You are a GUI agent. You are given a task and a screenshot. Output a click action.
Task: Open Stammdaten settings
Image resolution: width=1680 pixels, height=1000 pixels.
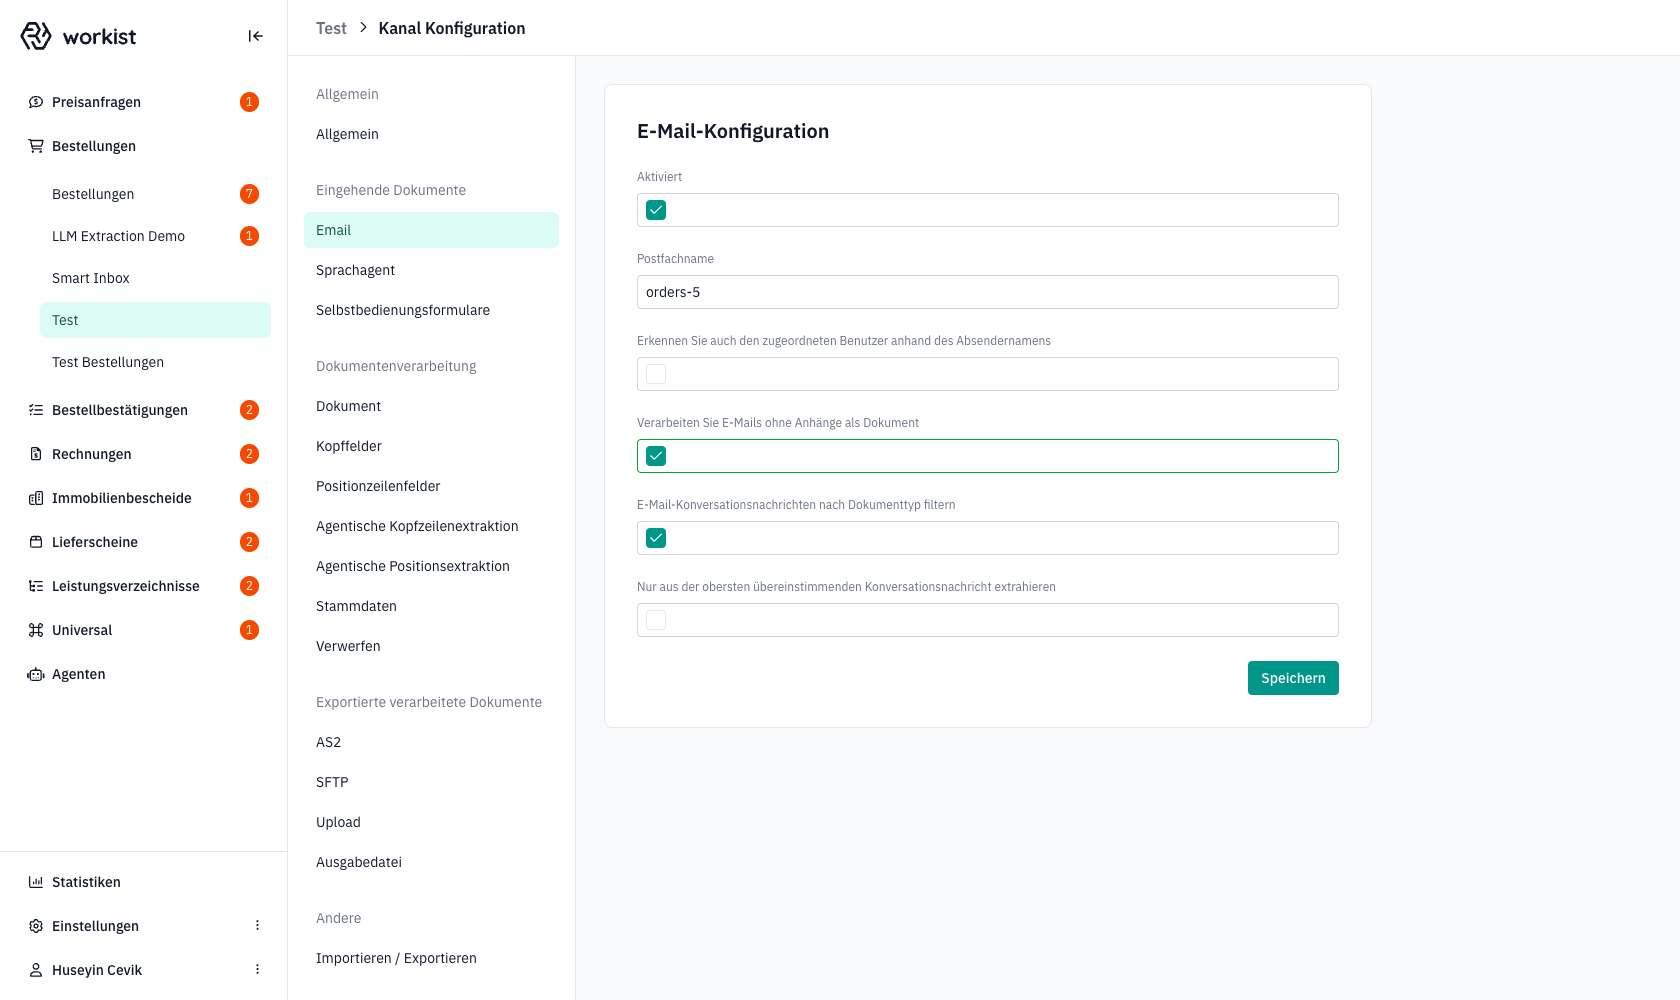pyautogui.click(x=431, y=606)
